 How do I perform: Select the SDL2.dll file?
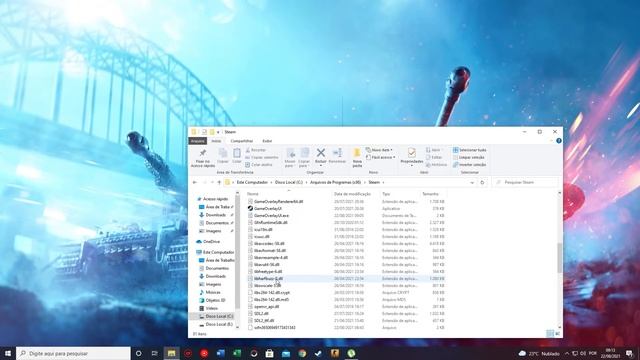tap(259, 313)
